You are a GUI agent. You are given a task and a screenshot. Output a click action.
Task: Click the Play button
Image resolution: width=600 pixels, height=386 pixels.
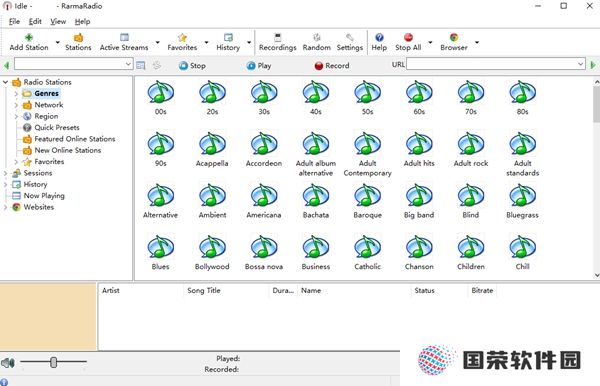pyautogui.click(x=259, y=66)
